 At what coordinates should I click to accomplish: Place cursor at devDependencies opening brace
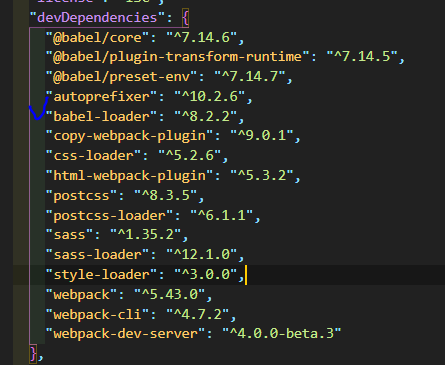(x=186, y=18)
